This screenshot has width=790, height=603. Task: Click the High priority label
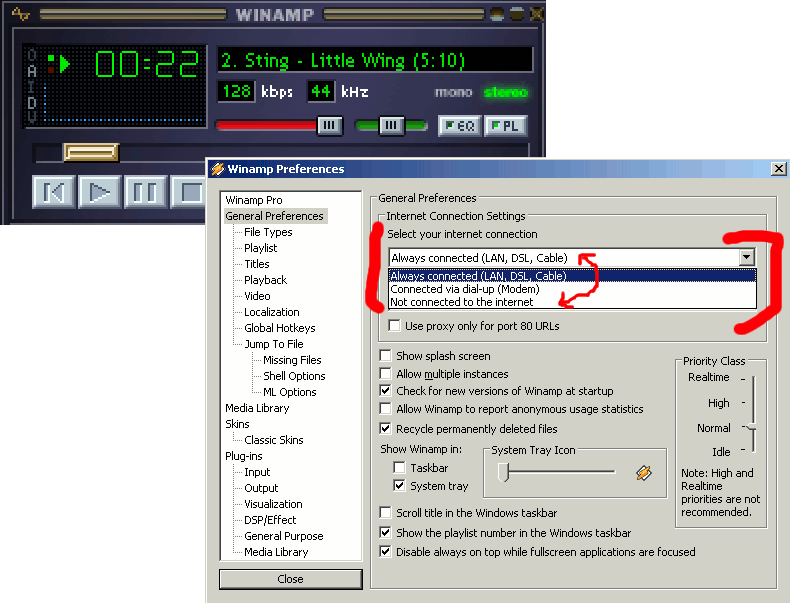(x=718, y=403)
